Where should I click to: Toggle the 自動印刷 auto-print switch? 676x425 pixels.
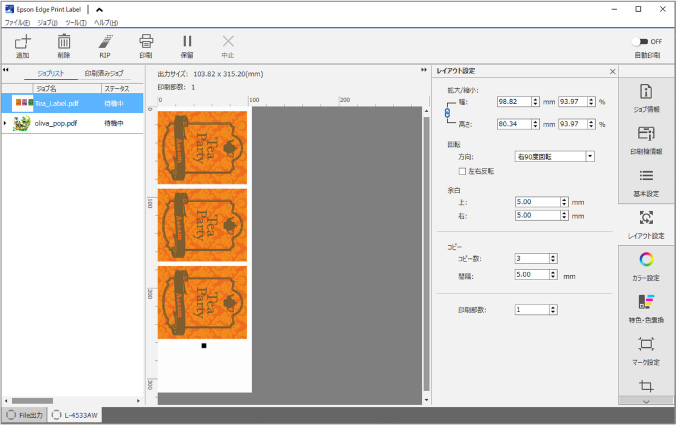(x=641, y=41)
